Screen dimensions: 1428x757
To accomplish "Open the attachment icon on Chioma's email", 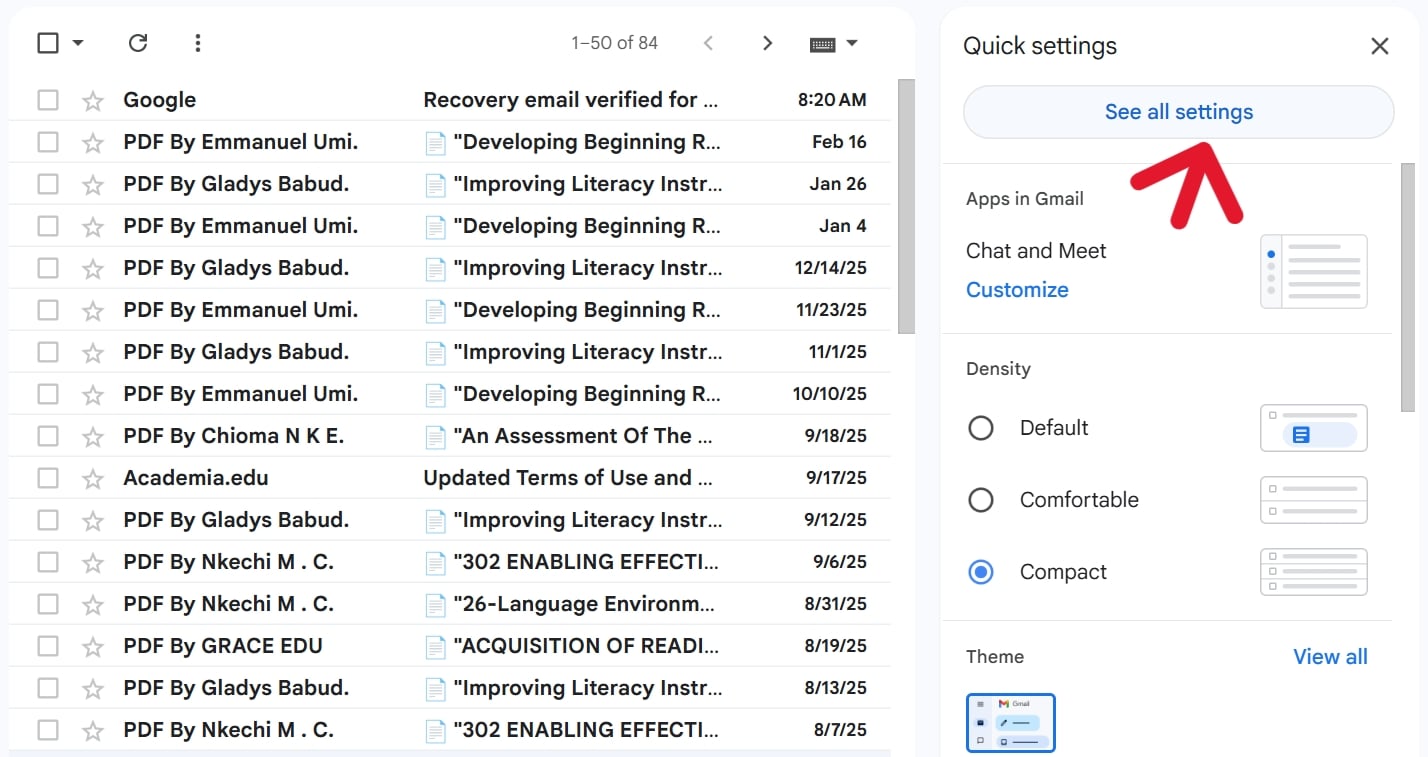I will 435,435.
